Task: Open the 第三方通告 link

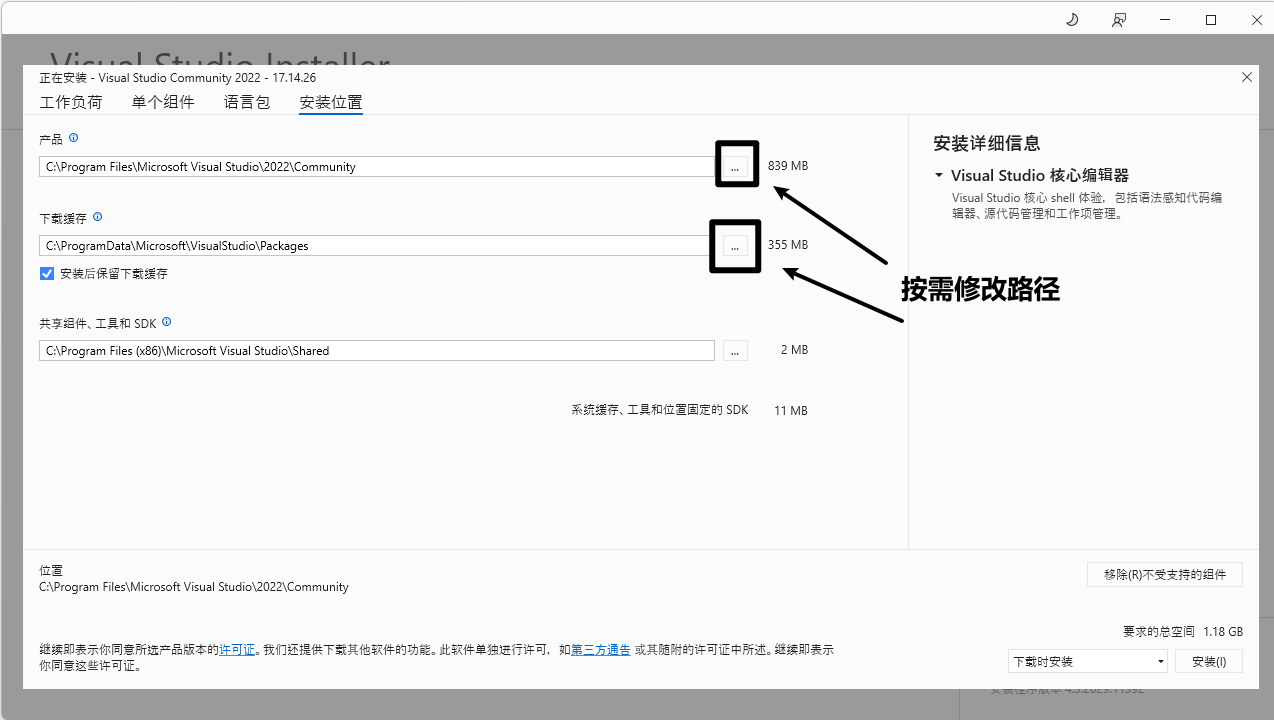Action: point(600,650)
